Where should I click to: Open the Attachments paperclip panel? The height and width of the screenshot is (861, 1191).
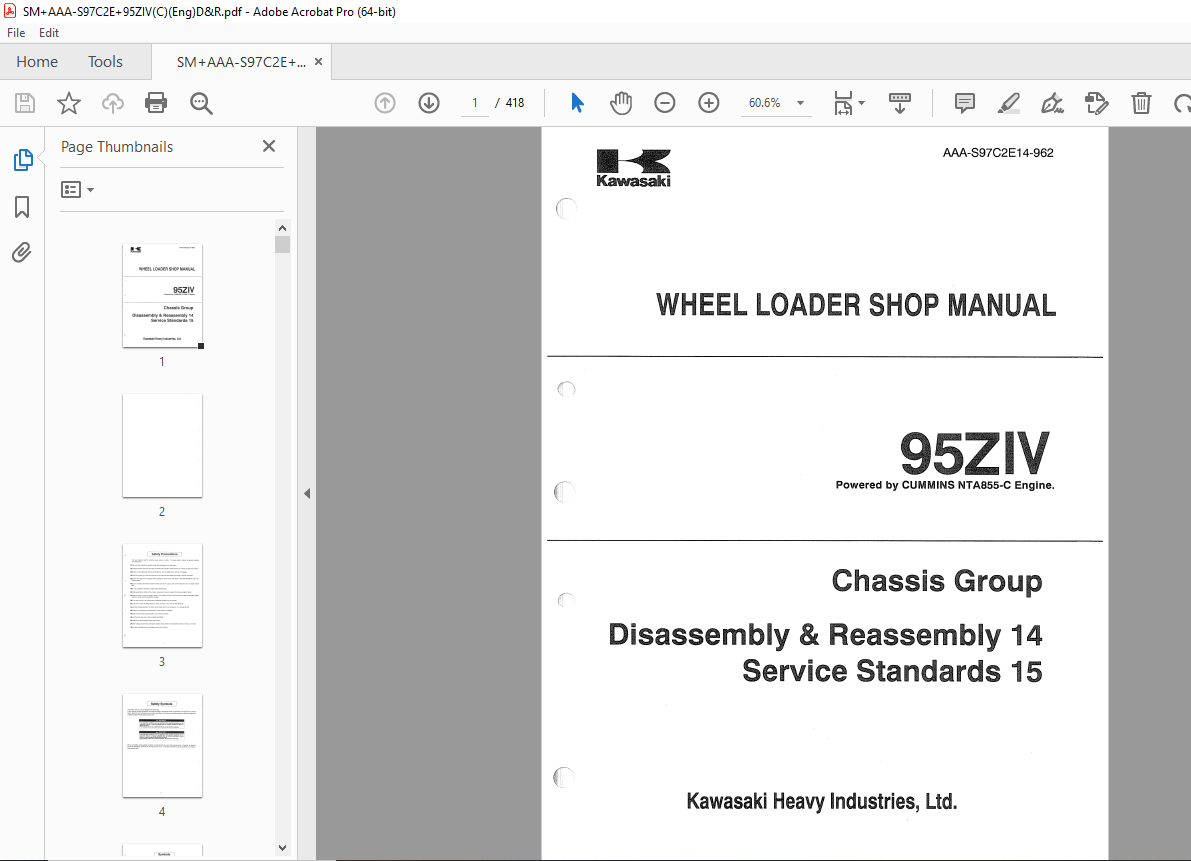(22, 252)
